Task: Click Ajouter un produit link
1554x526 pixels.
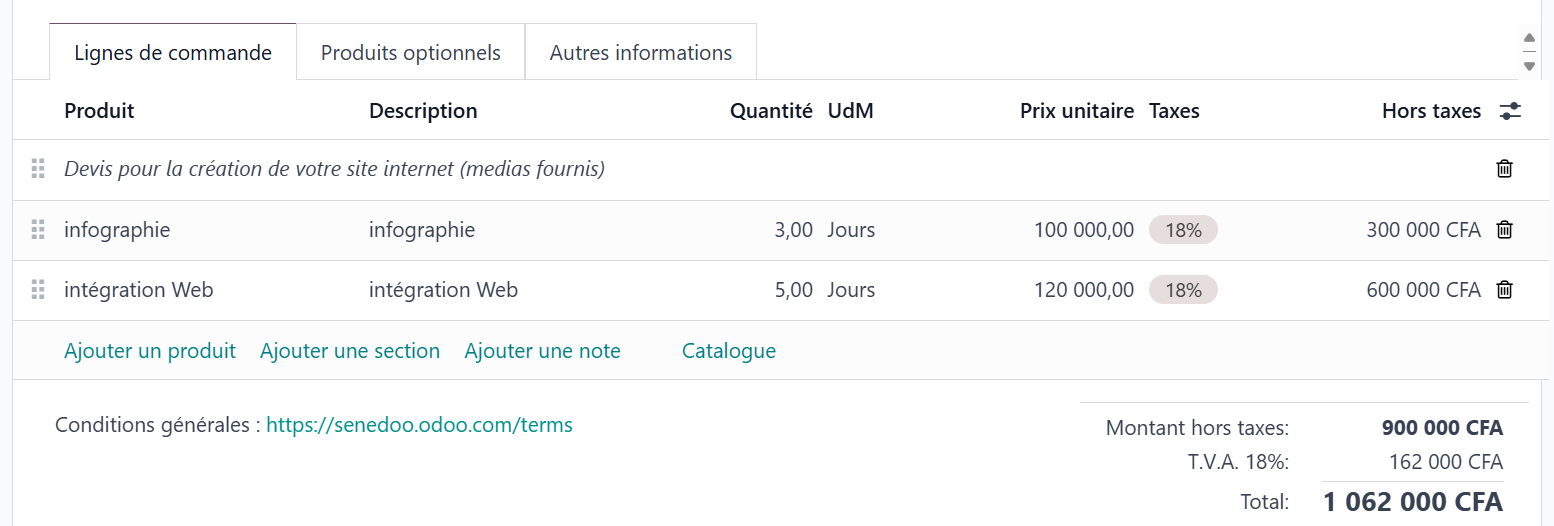Action: coord(150,351)
